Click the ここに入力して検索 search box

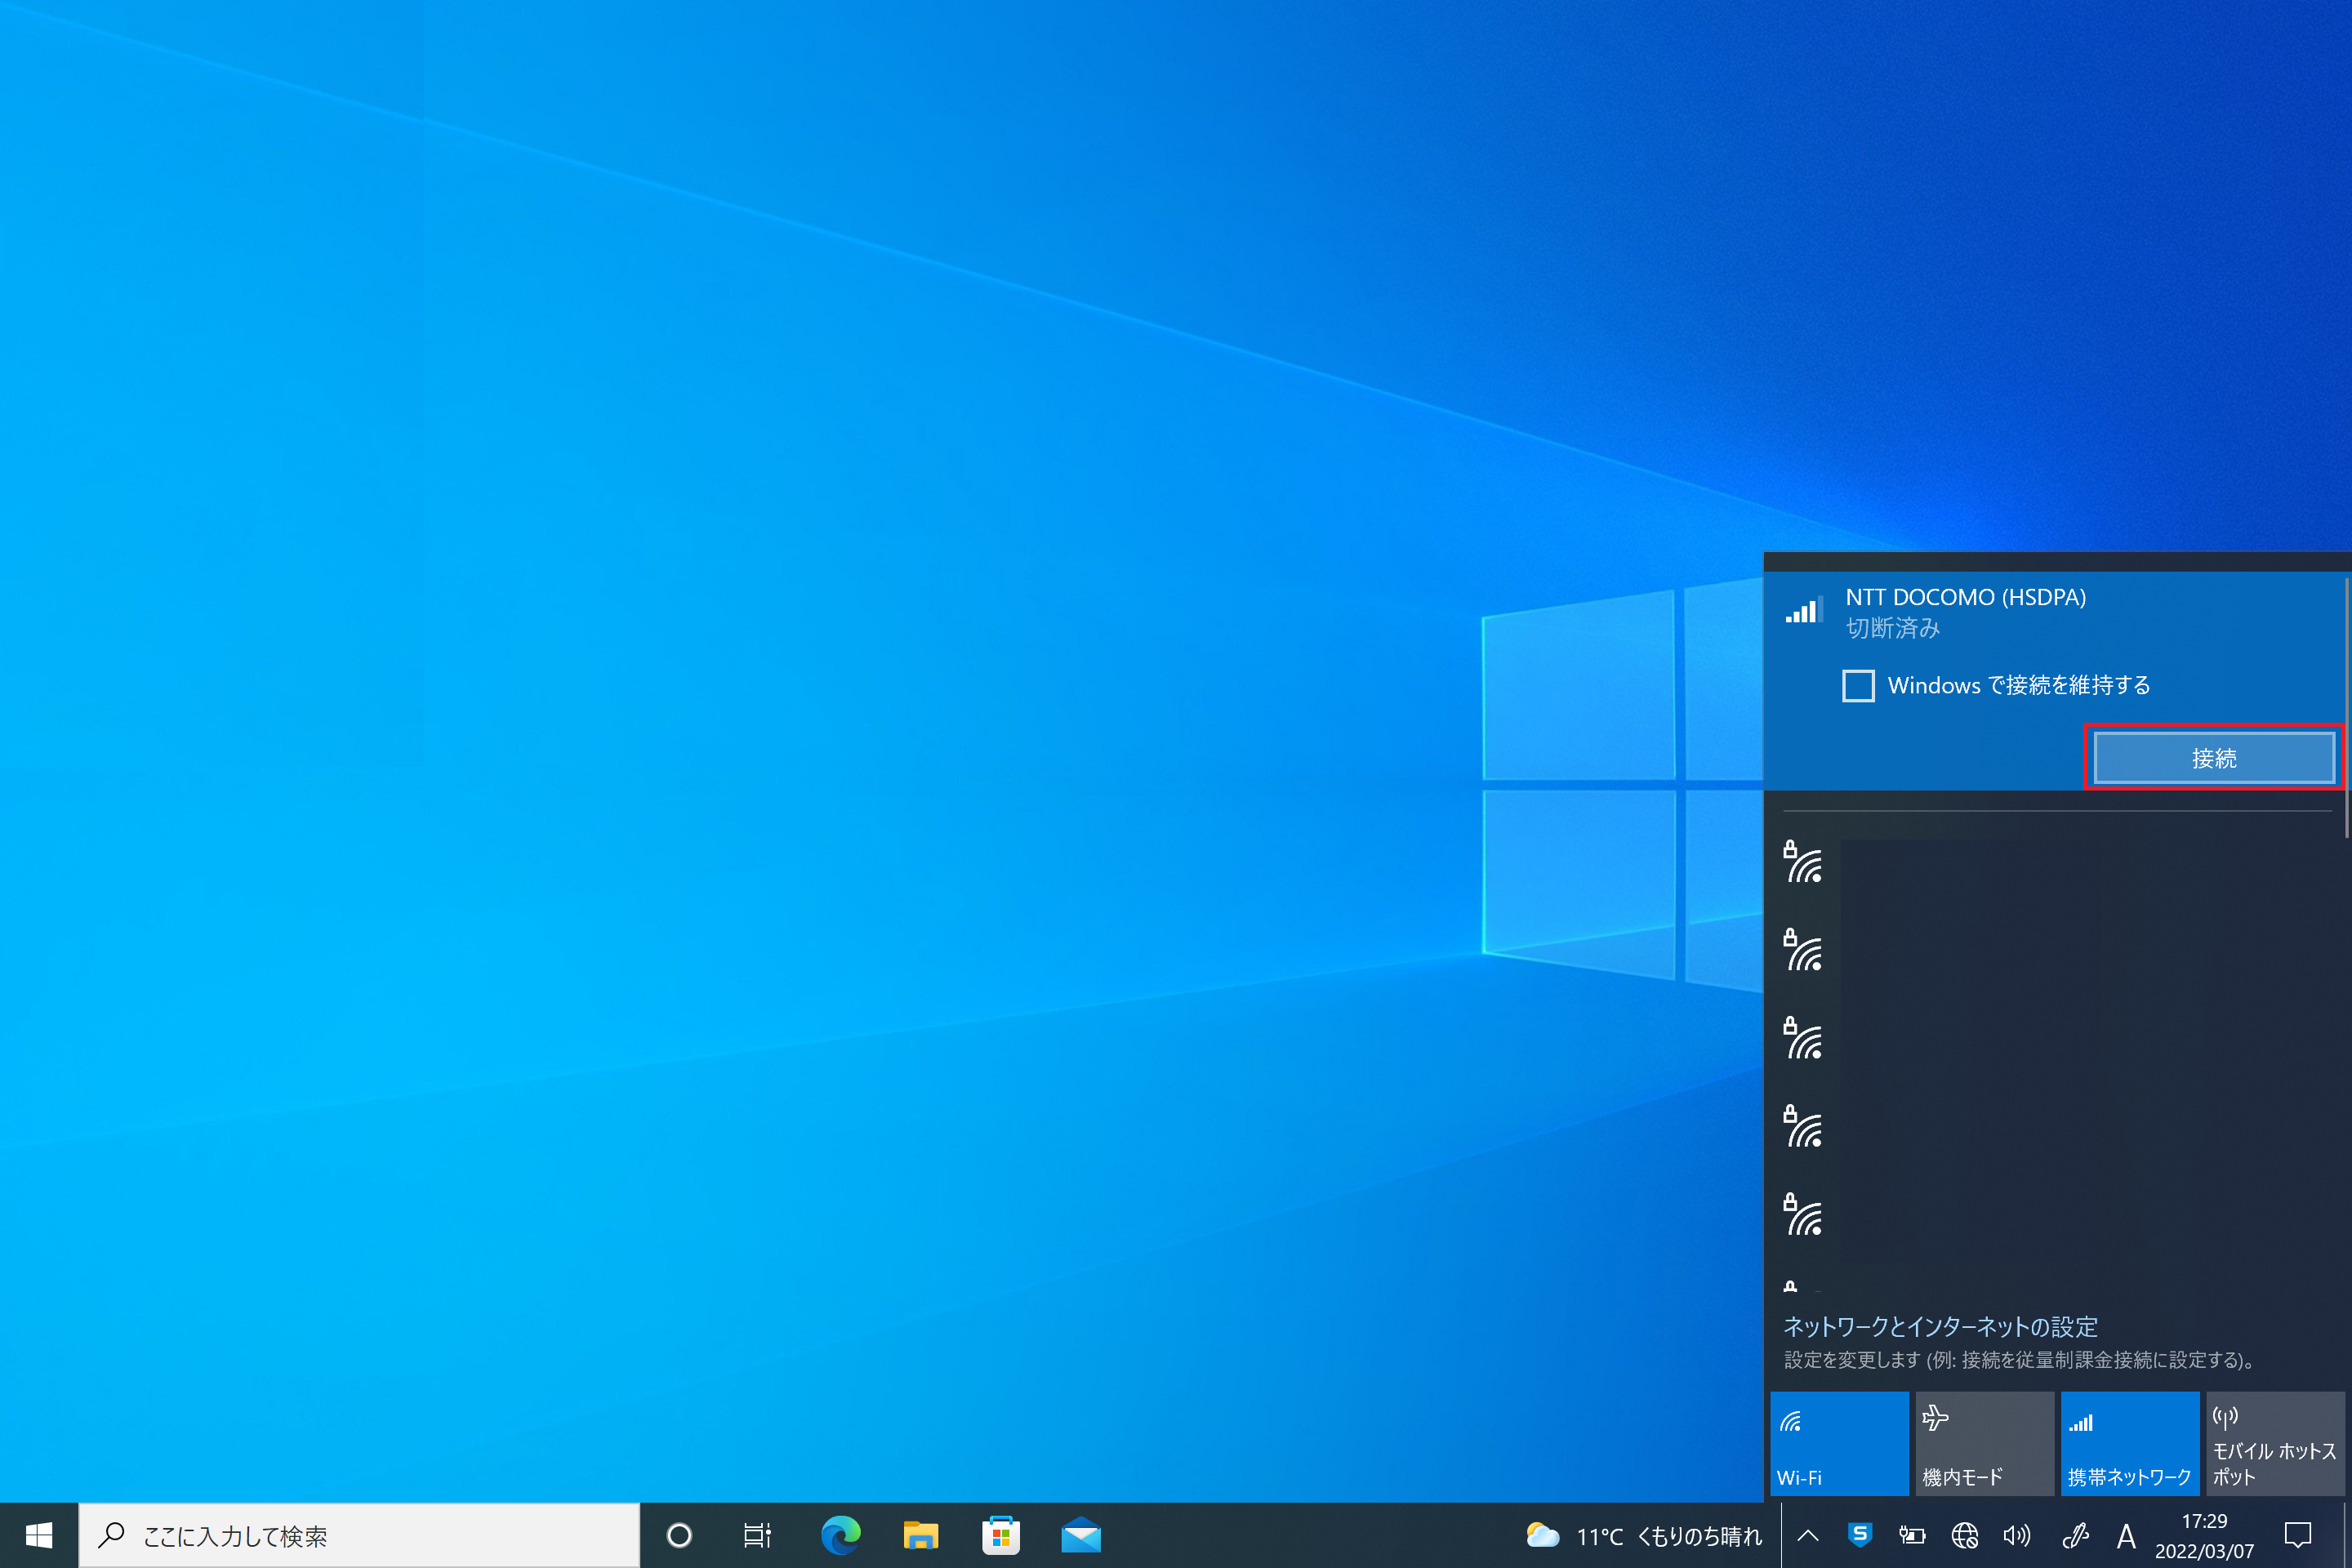coord(359,1535)
